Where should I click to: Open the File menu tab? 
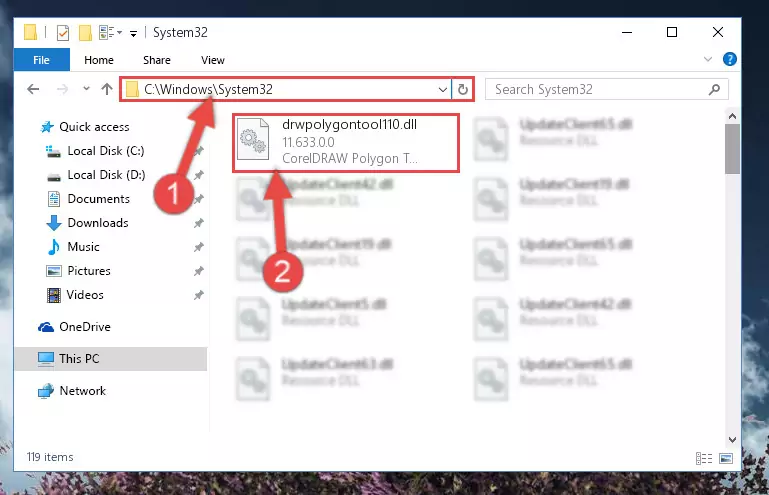coord(41,60)
